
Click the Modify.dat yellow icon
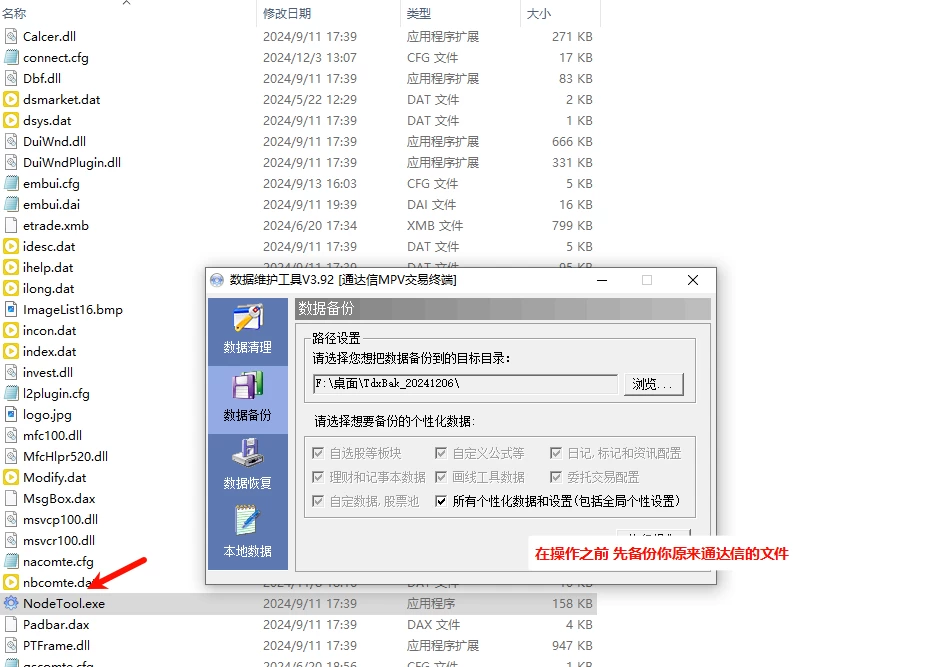11,477
